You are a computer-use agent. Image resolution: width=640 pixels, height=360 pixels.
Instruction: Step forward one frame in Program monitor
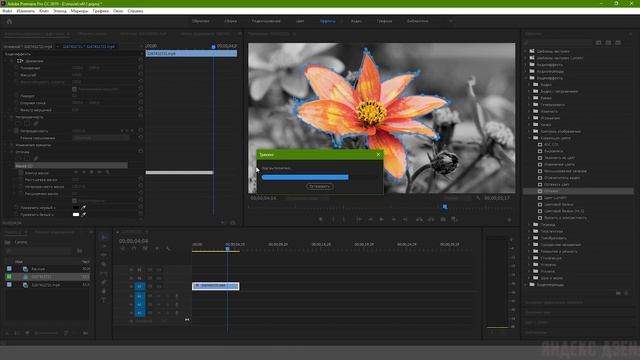(x=393, y=220)
